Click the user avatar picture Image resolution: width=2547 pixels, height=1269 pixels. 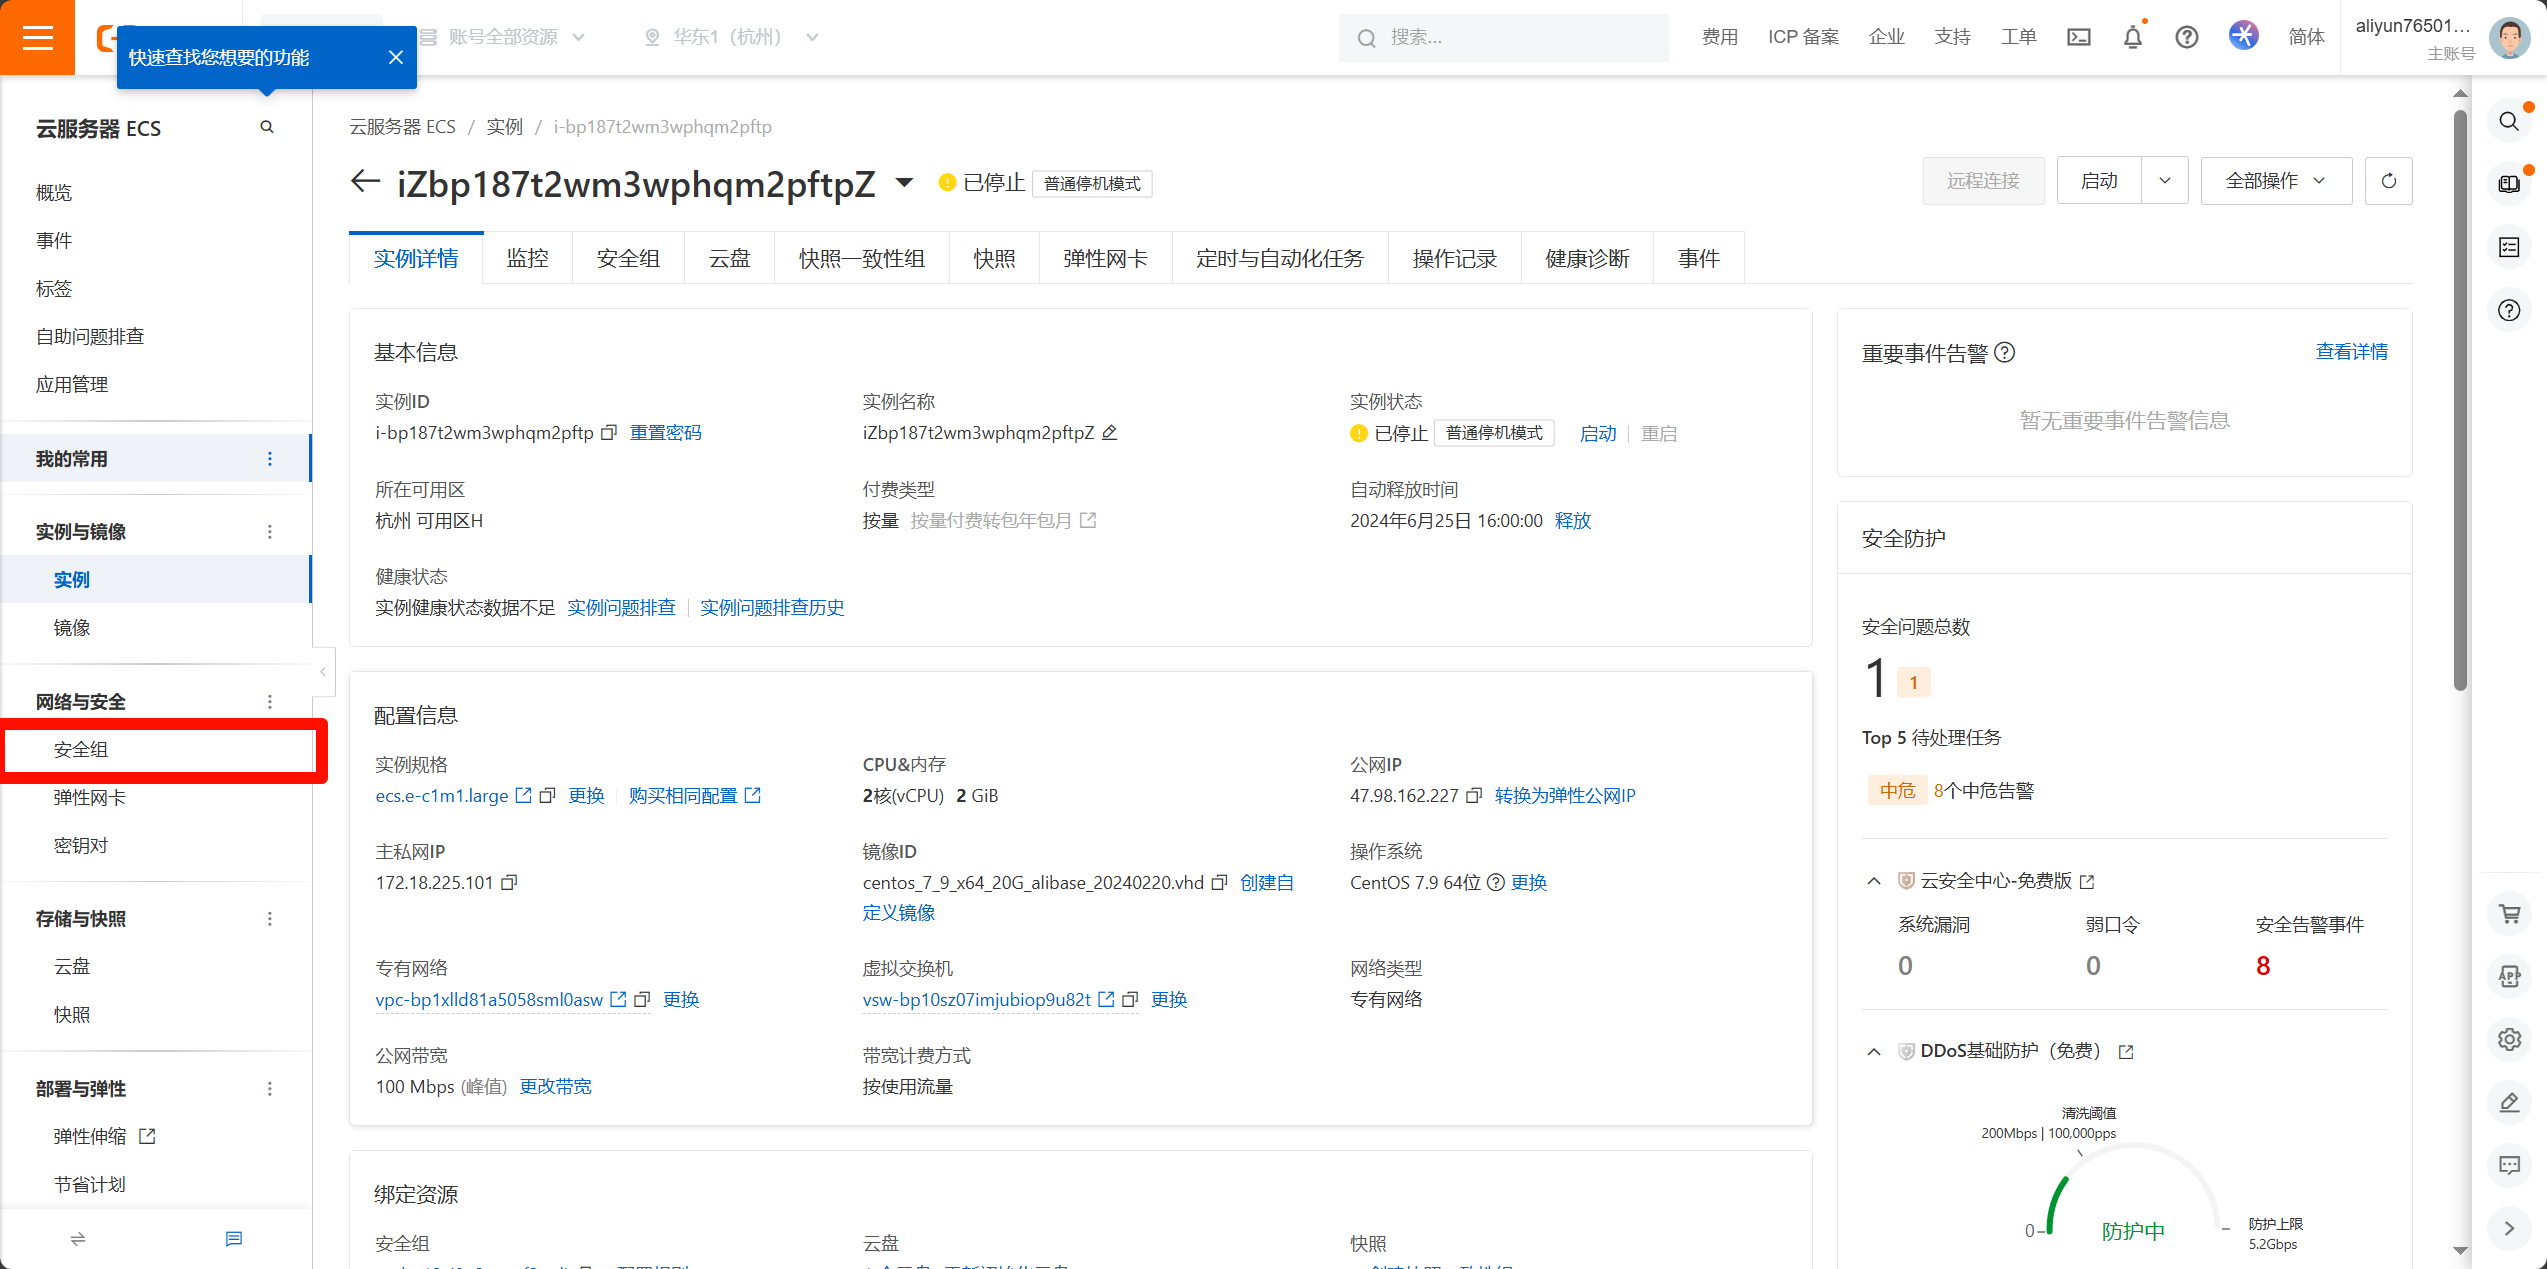point(2509,38)
